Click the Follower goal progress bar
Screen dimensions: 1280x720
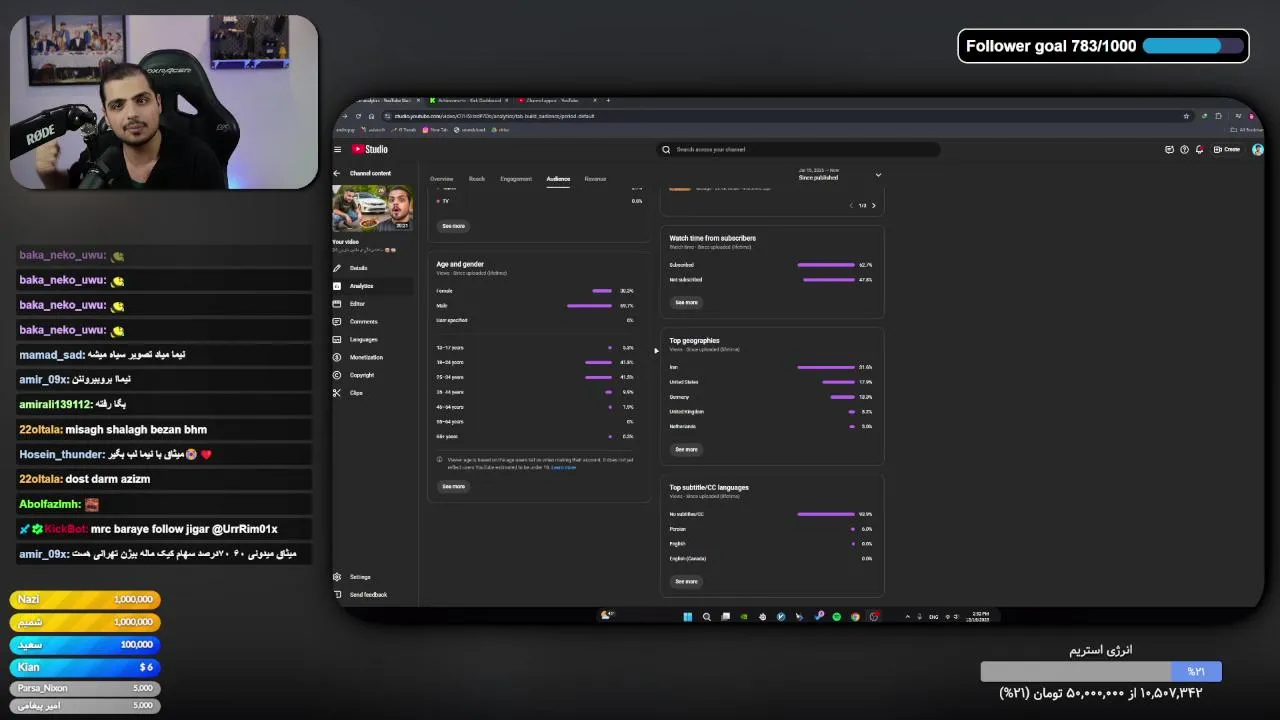tap(1194, 46)
